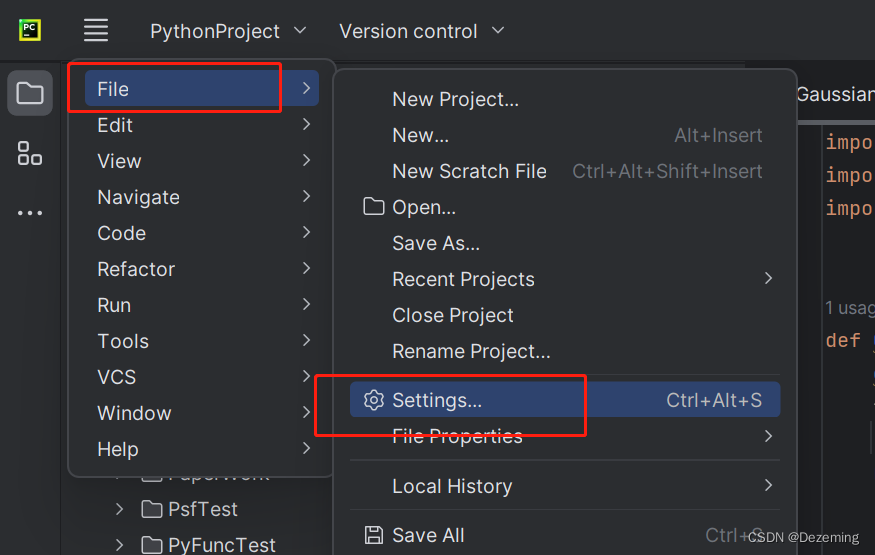This screenshot has width=875, height=555.
Task: Select Close Project menu entry
Action: tap(452, 315)
